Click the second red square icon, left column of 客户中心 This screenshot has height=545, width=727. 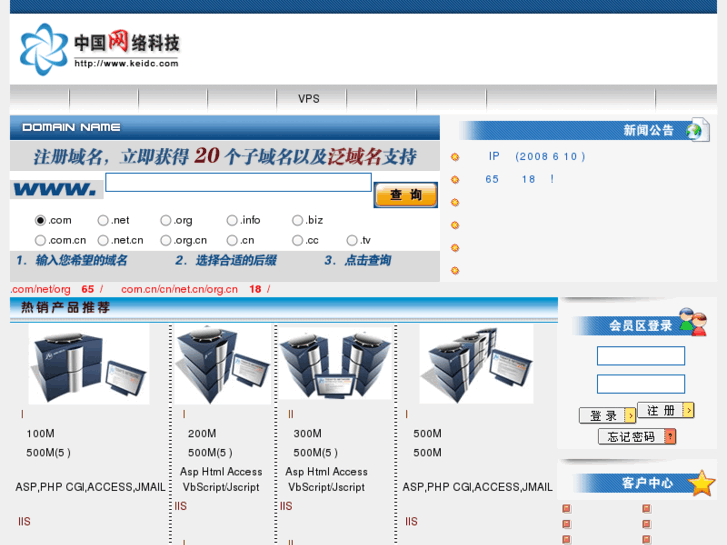pyautogui.click(x=567, y=524)
